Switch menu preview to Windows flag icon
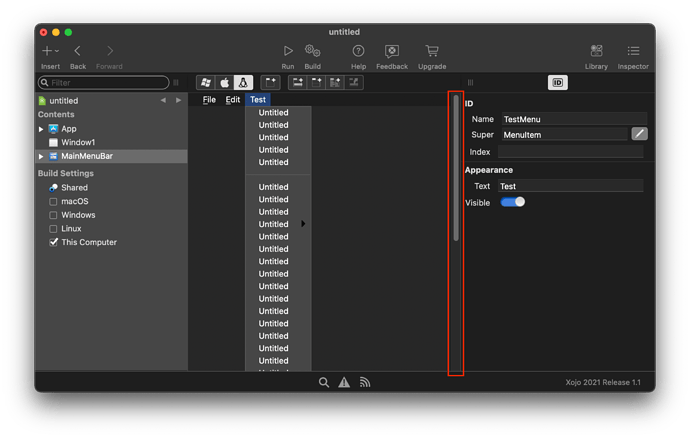The image size is (690, 438). 206,82
